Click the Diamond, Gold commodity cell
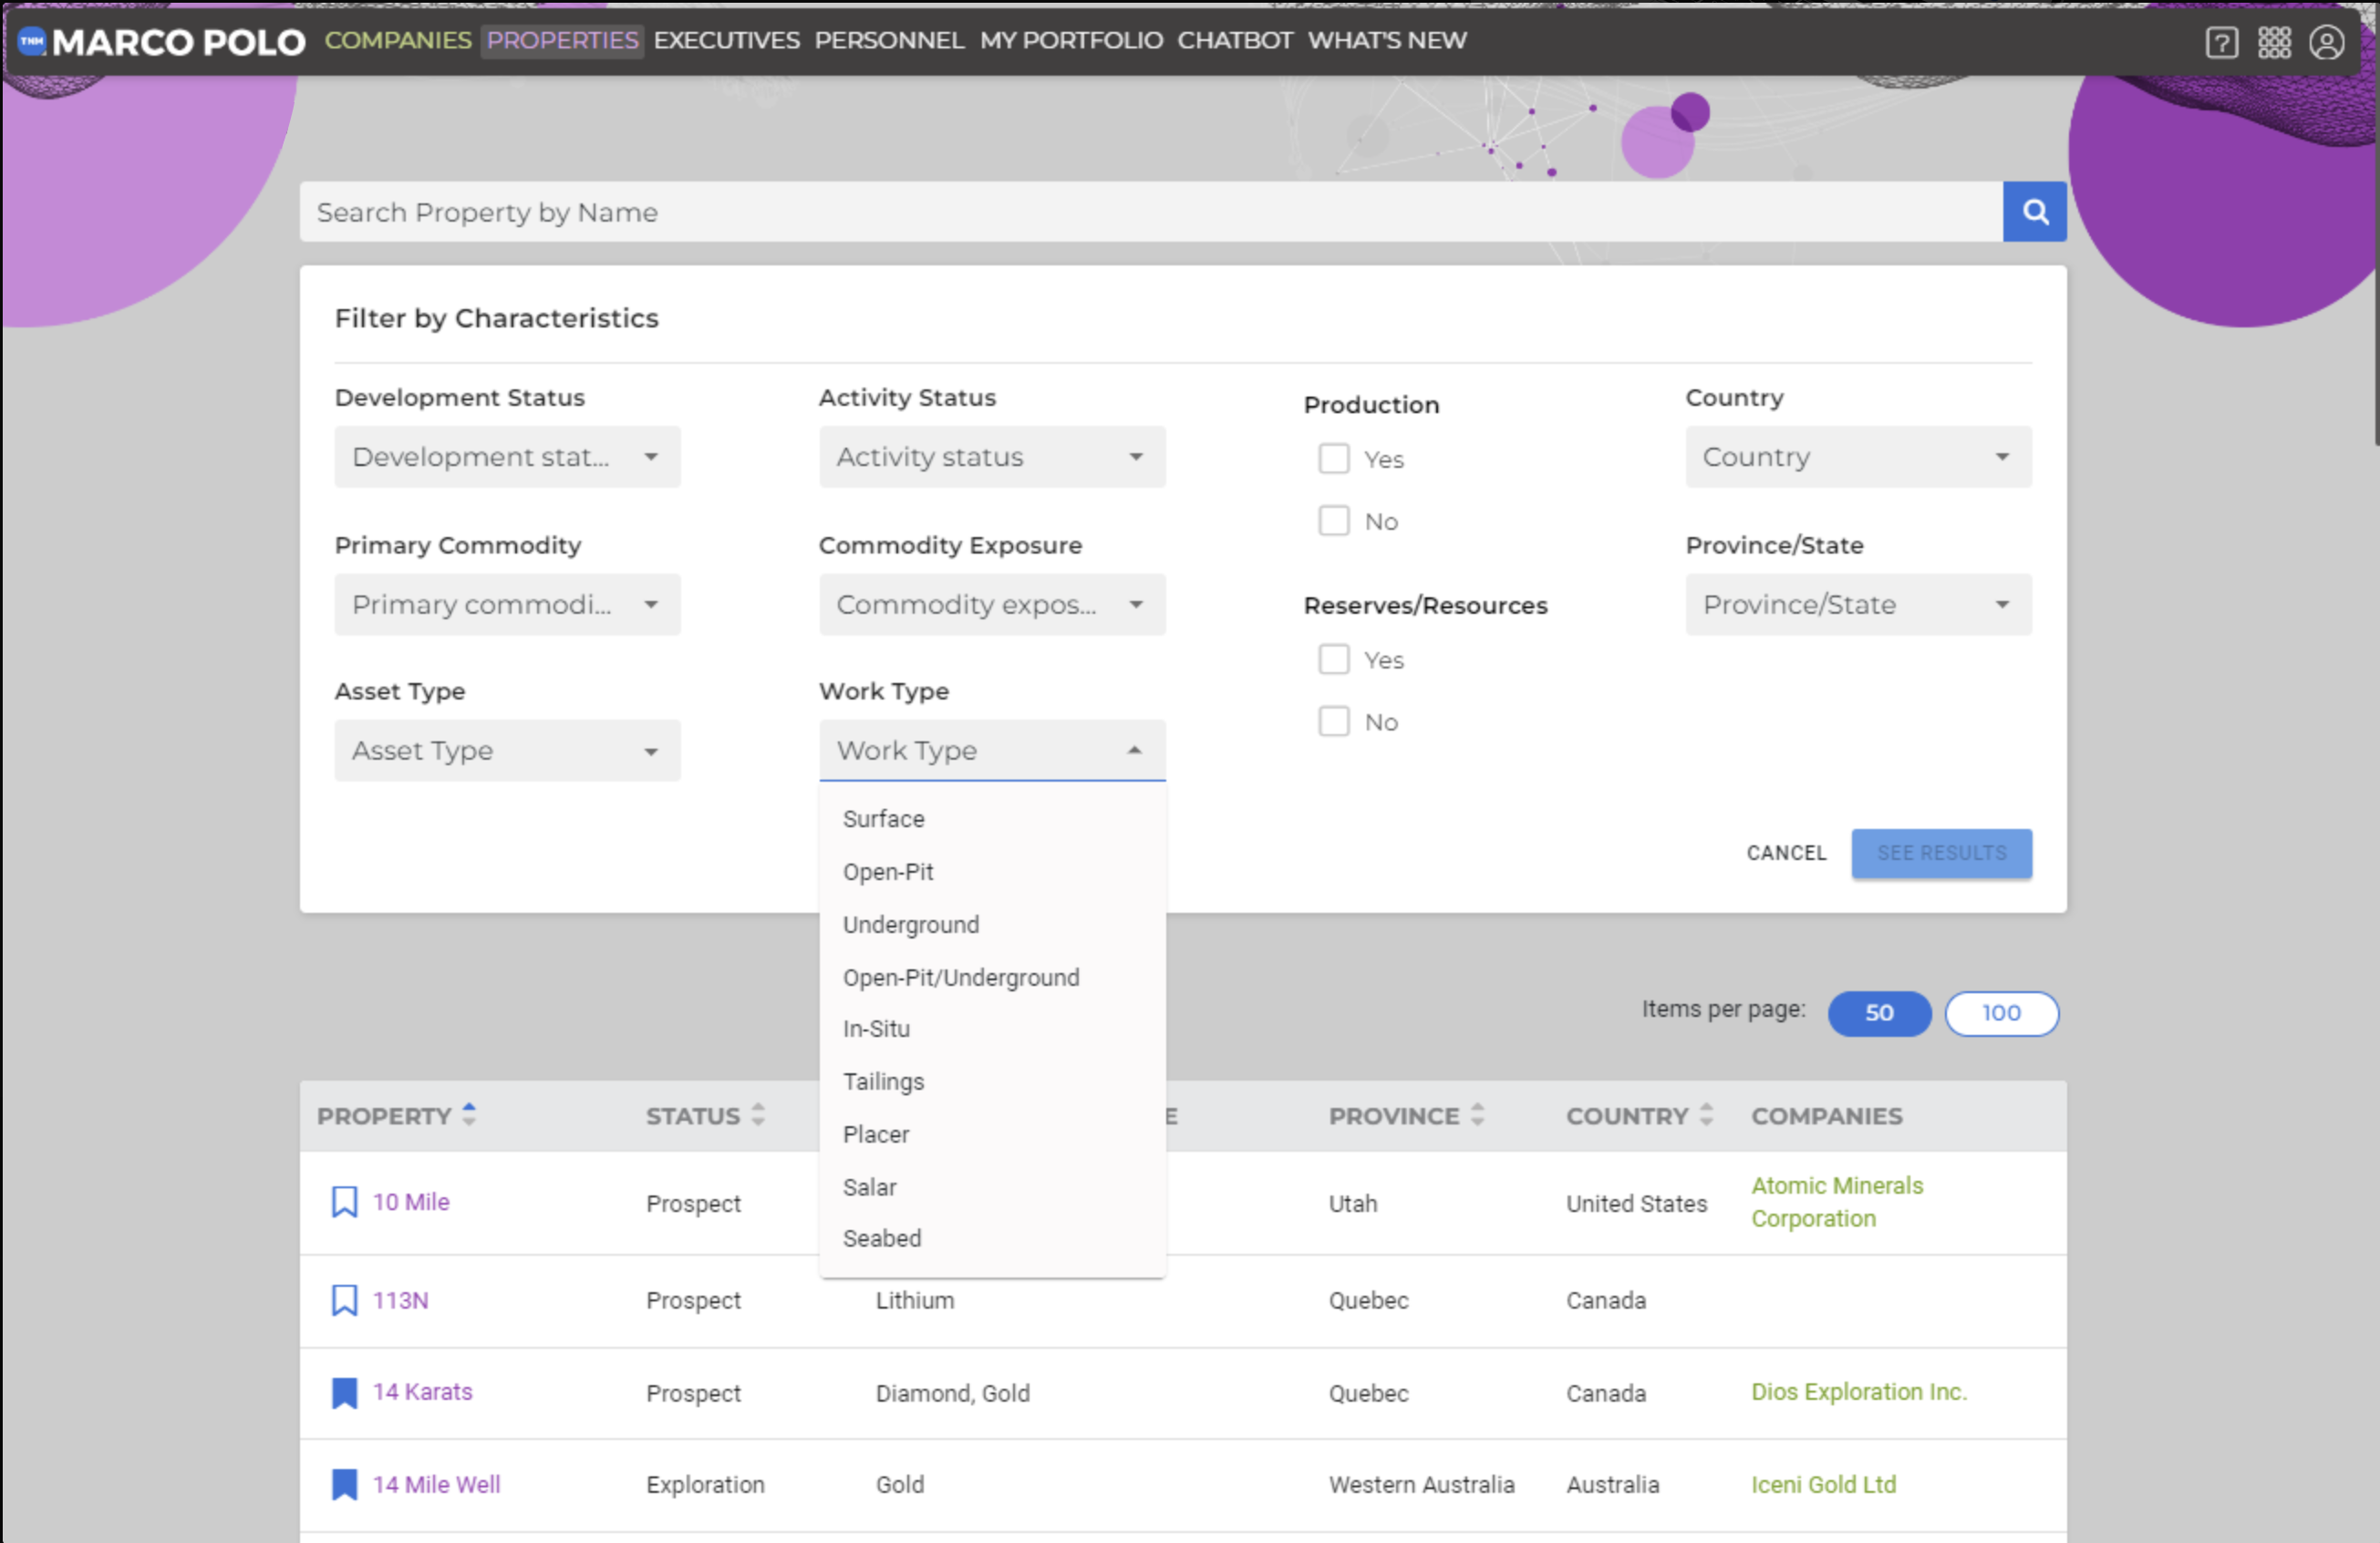2380x1543 pixels. (952, 1393)
